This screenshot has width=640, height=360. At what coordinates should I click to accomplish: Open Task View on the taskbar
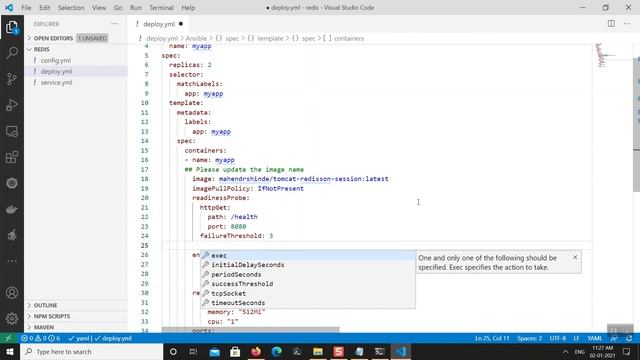tap(193, 351)
